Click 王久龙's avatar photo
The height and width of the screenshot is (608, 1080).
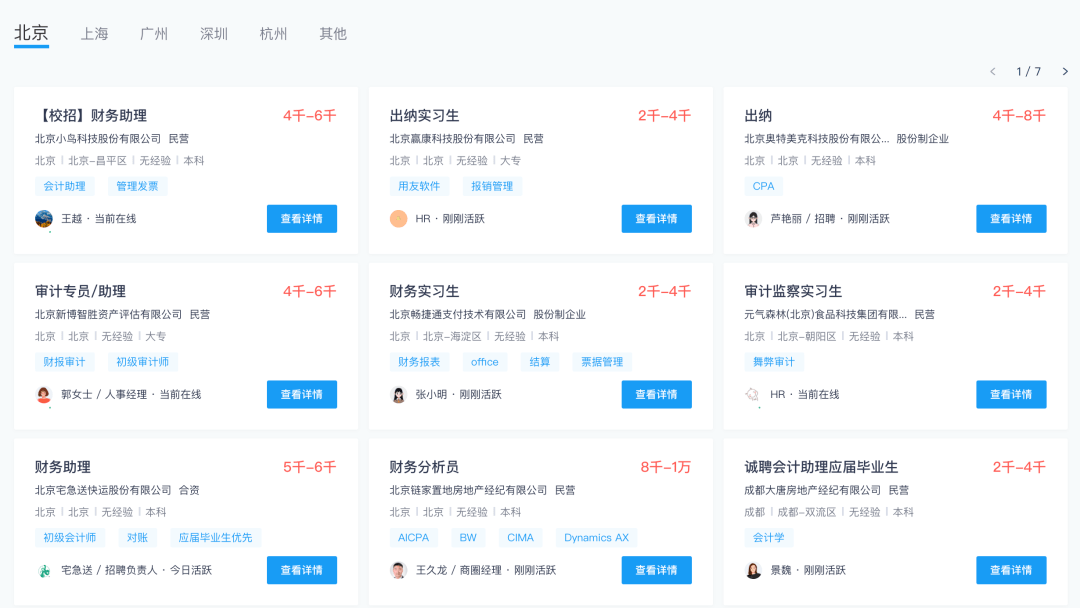(399, 570)
